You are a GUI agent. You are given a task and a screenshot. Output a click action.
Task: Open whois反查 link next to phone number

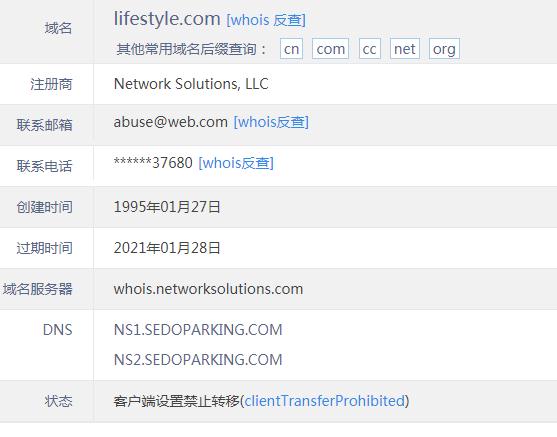tap(236, 163)
